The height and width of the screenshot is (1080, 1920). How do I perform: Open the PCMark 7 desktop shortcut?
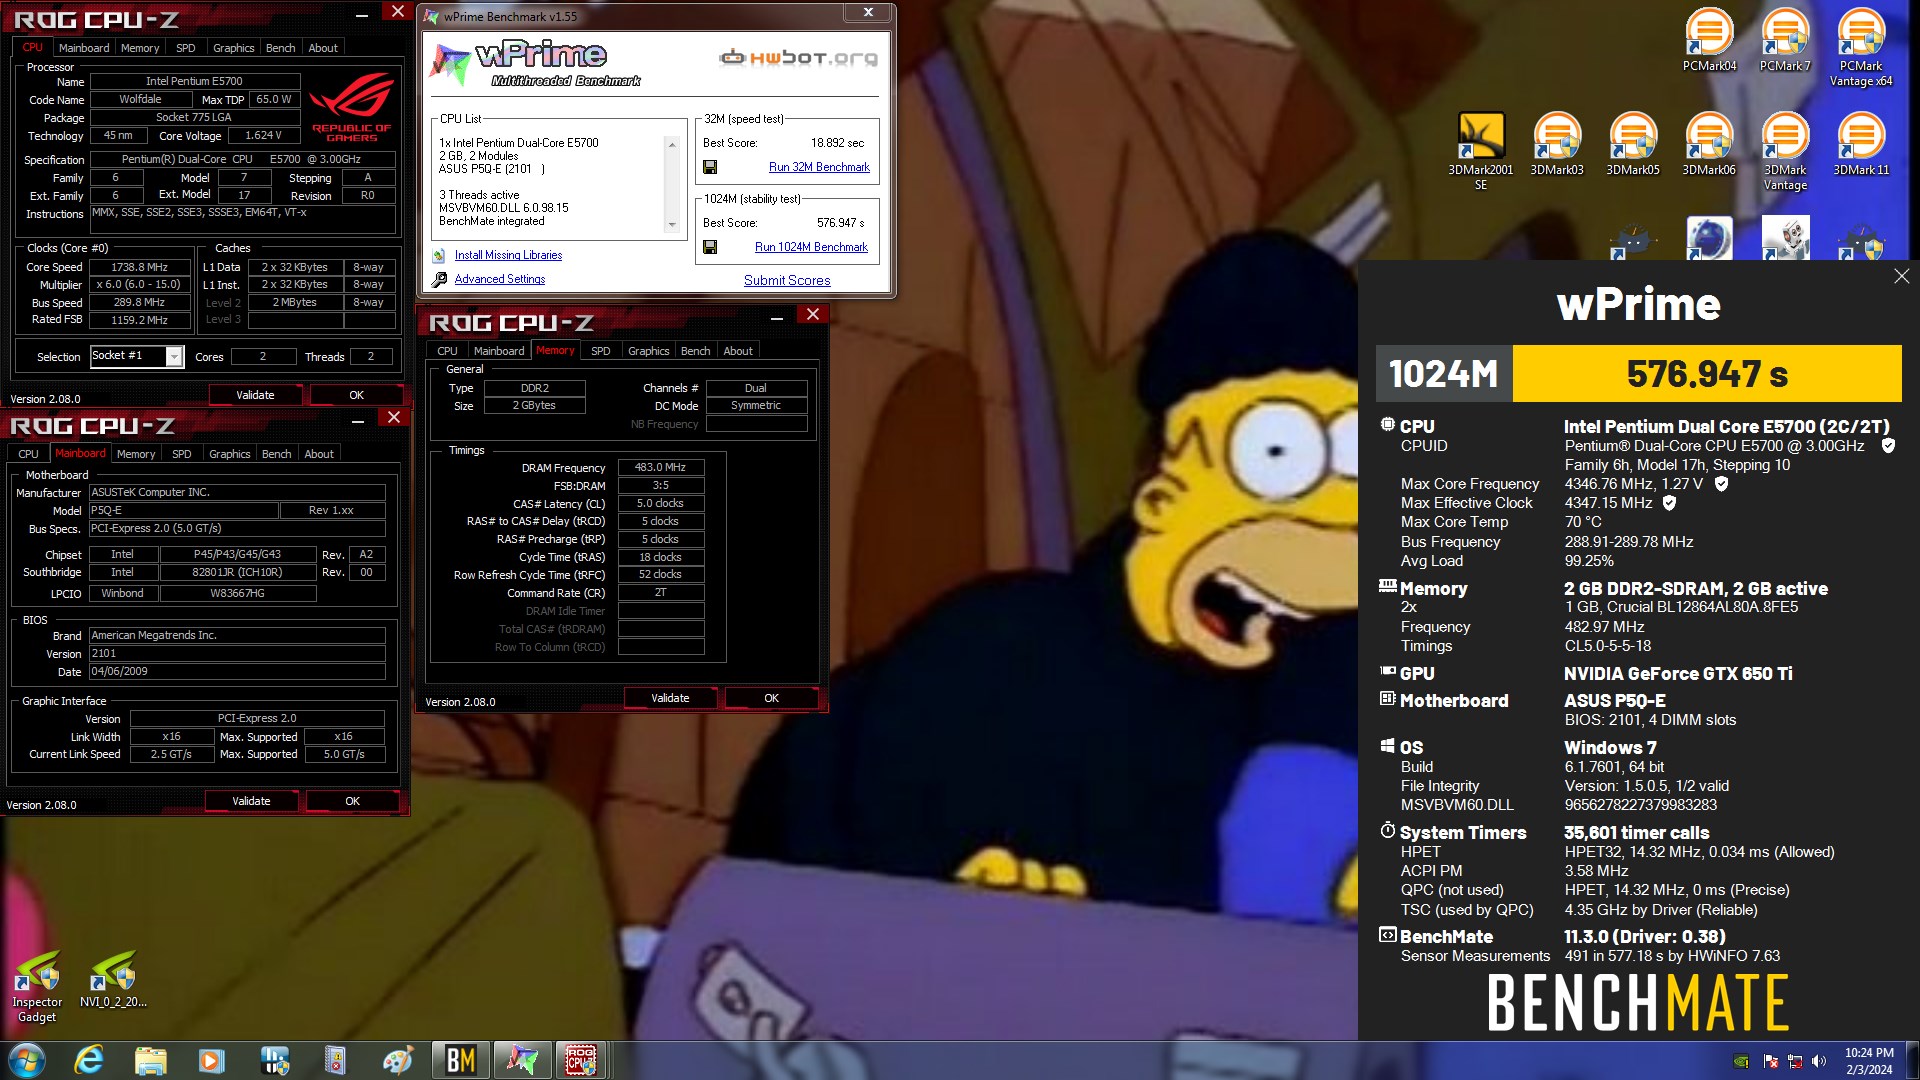click(1785, 40)
